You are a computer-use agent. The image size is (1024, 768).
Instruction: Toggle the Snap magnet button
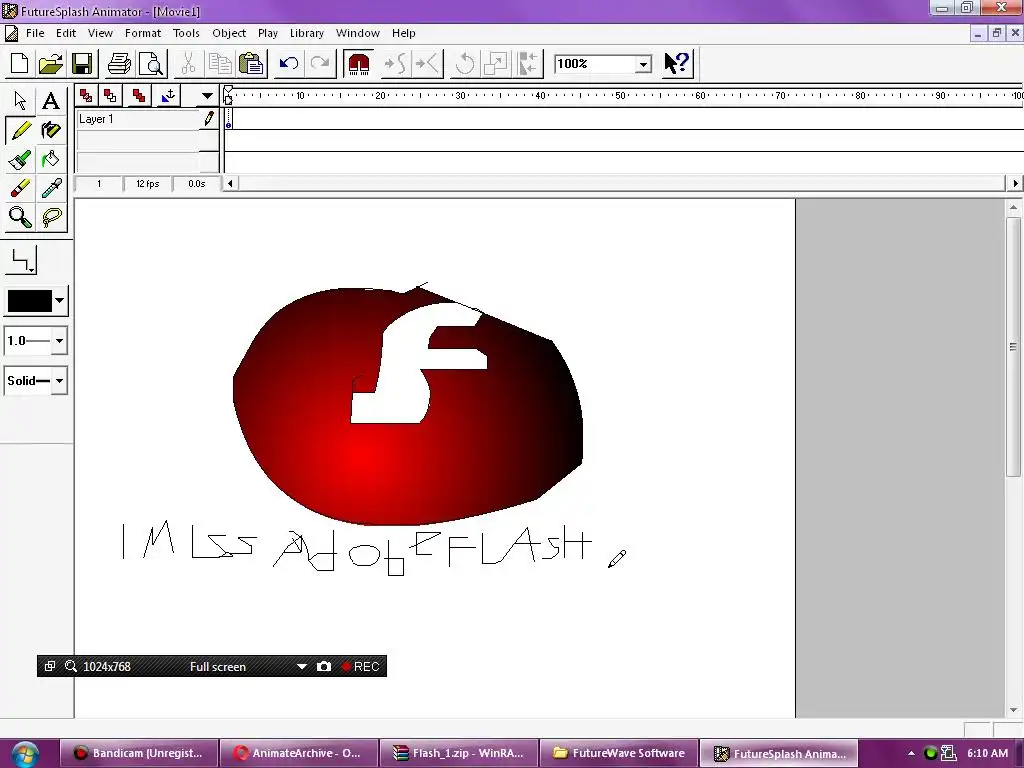click(x=359, y=64)
